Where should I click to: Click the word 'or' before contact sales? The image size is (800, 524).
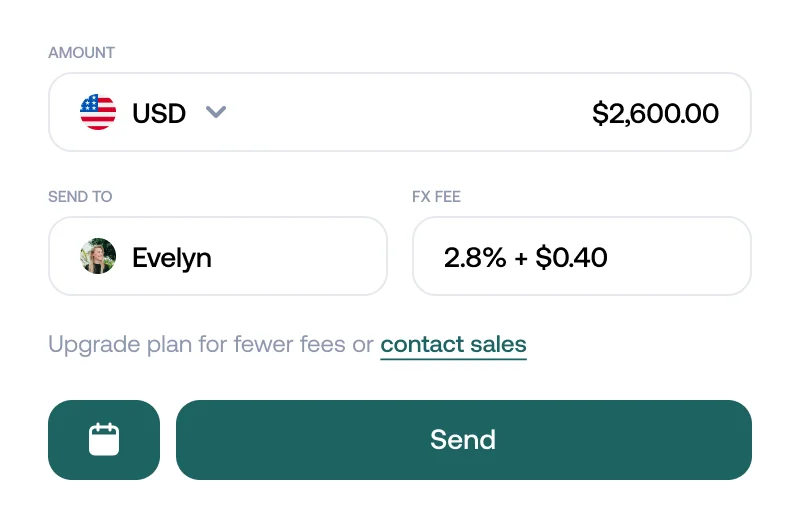tap(362, 345)
